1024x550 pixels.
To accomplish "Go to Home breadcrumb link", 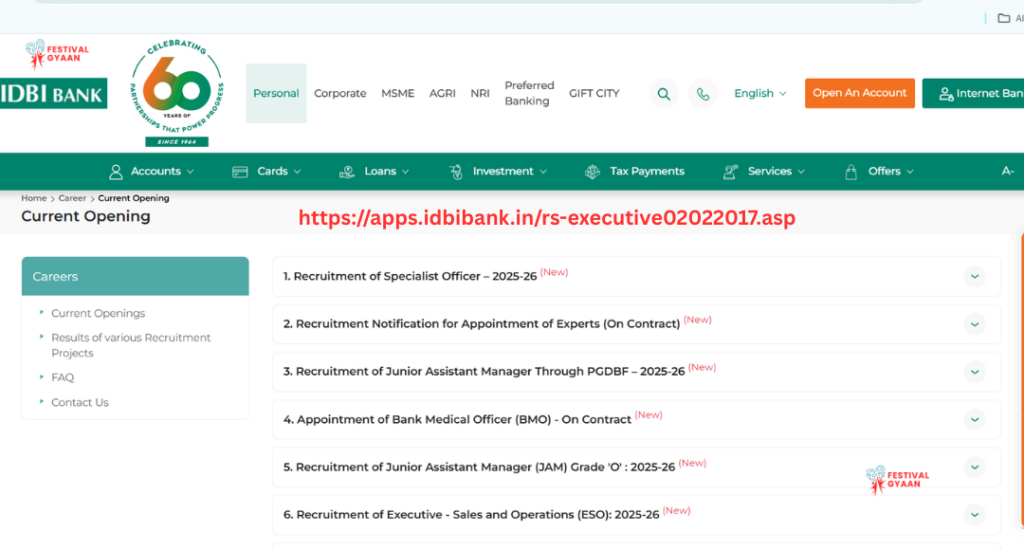I will click(x=33, y=198).
